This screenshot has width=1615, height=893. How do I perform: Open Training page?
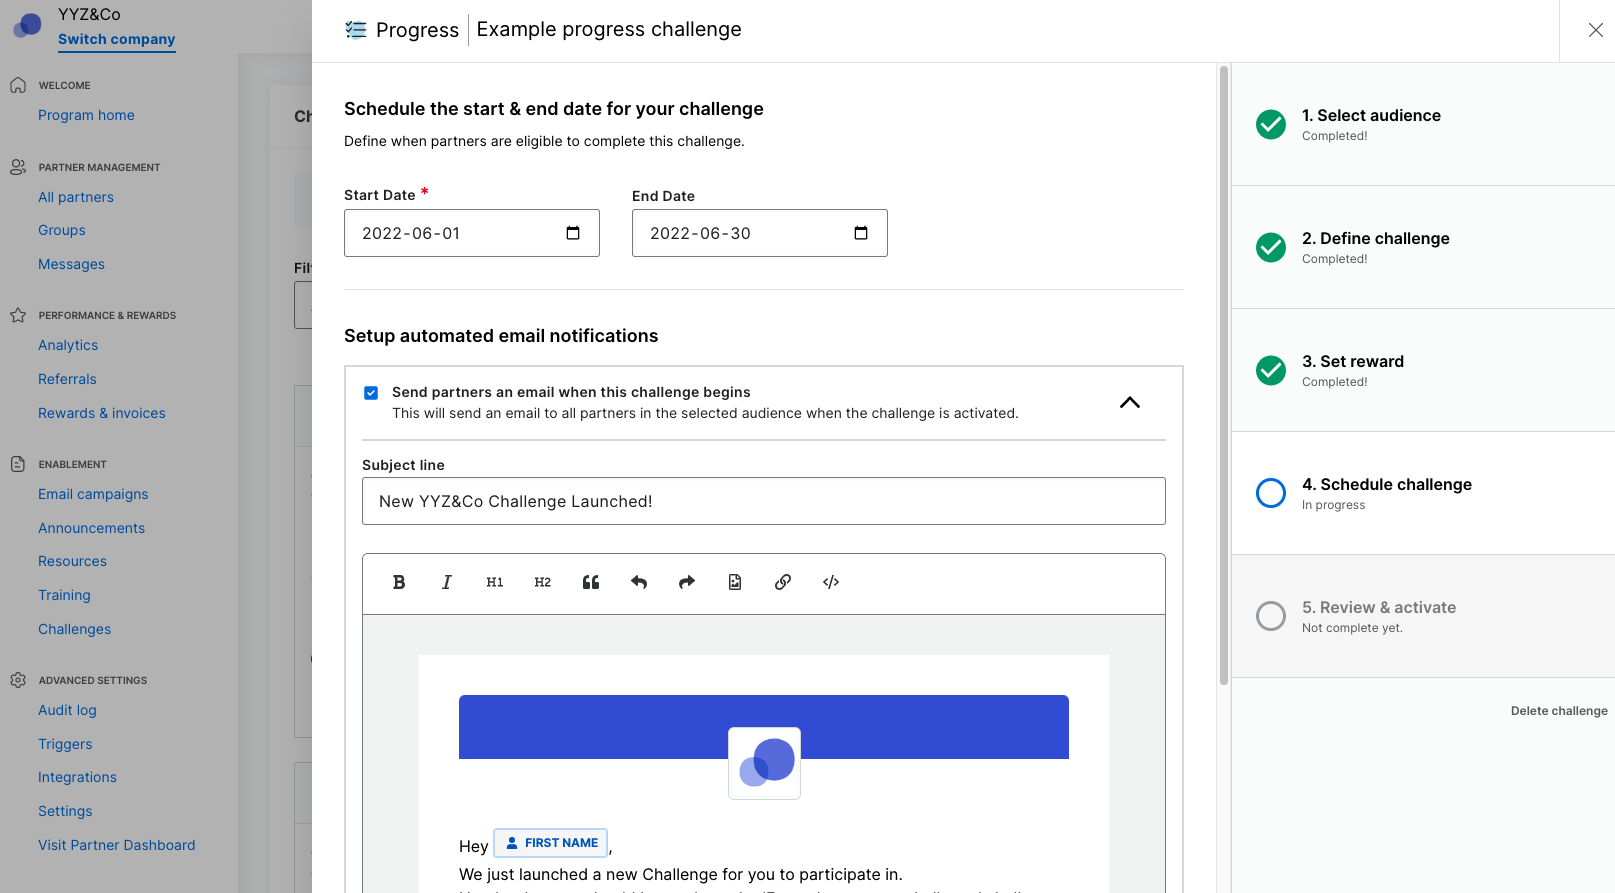pos(64,595)
